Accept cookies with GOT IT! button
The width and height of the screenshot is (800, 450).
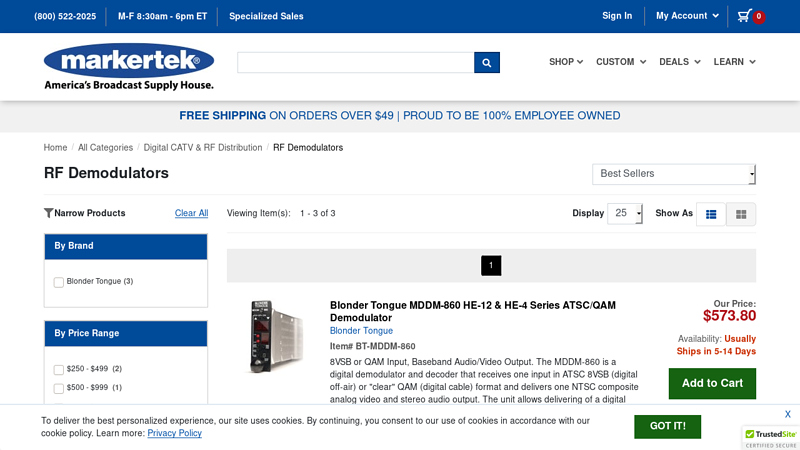[x=667, y=426]
